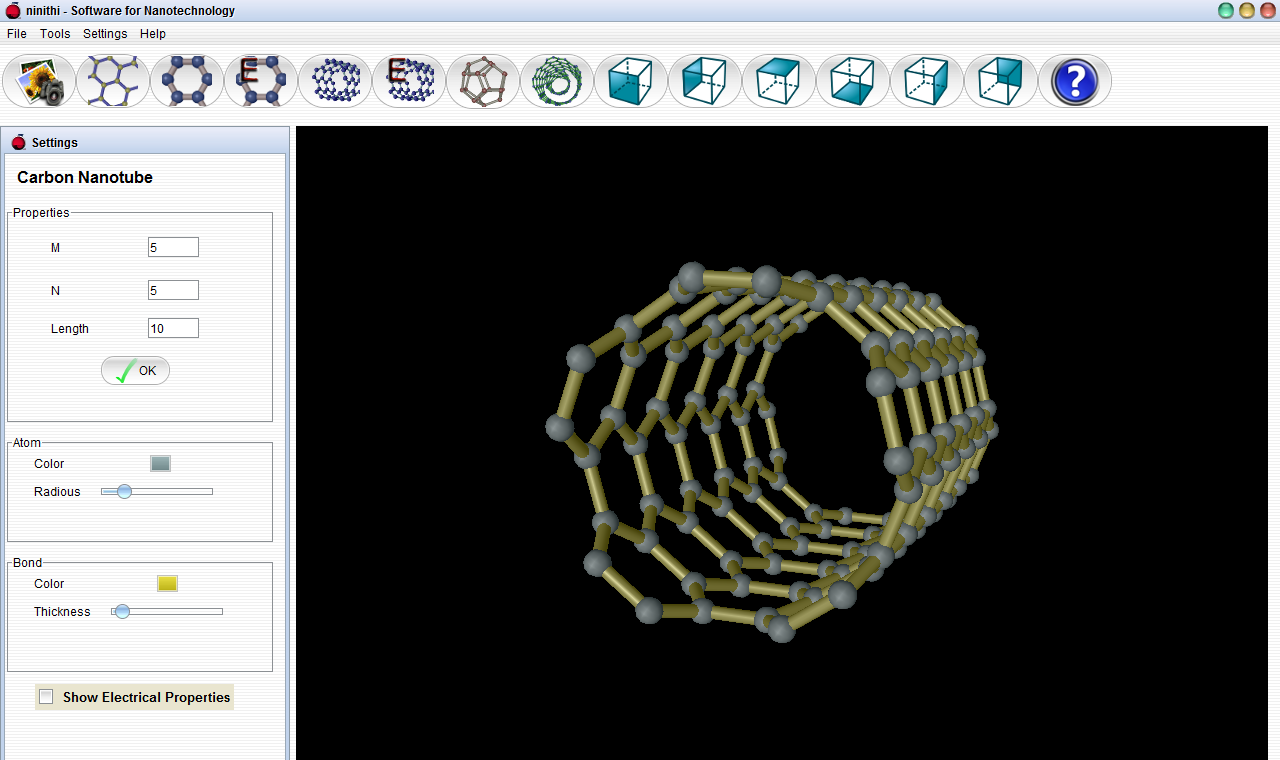Click the first teal cube view icon

click(x=631, y=81)
